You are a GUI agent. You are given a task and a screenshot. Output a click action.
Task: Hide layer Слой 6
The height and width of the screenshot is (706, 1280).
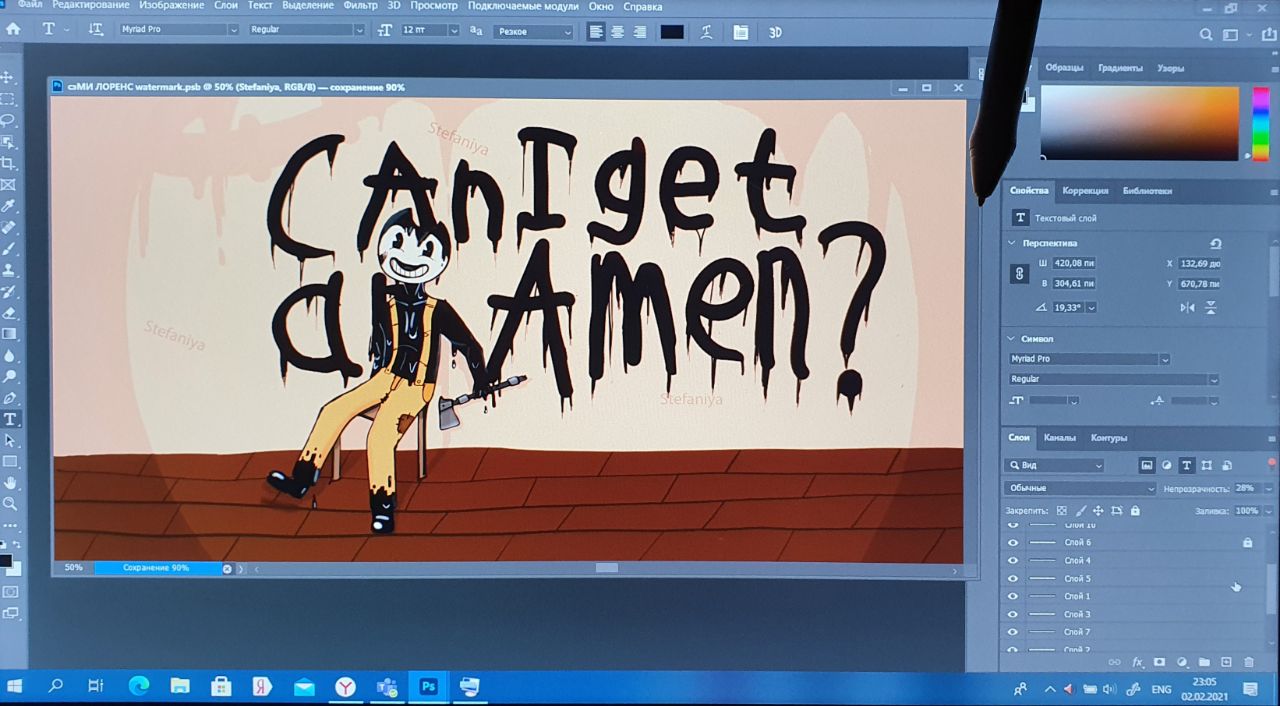(x=1013, y=543)
